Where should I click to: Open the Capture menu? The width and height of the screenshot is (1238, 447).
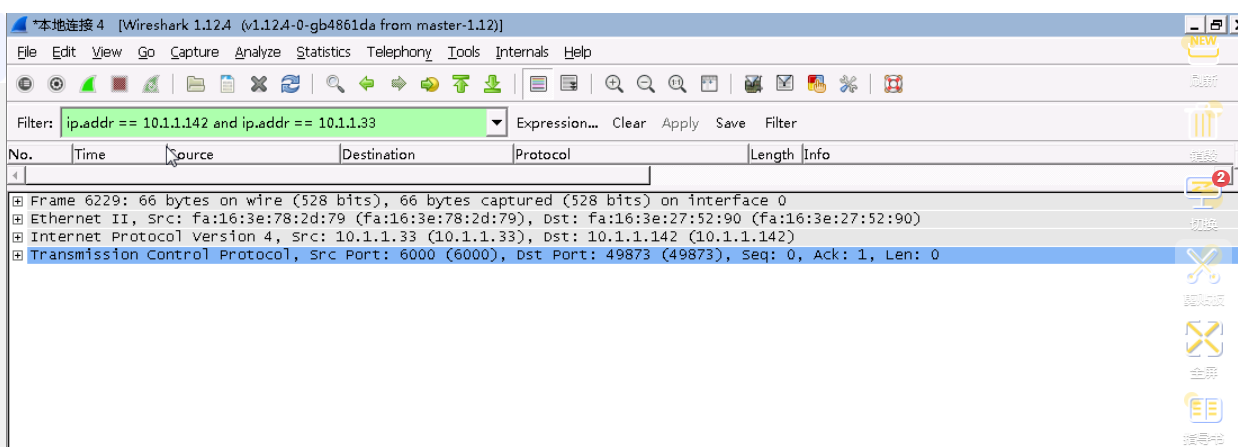(x=194, y=52)
